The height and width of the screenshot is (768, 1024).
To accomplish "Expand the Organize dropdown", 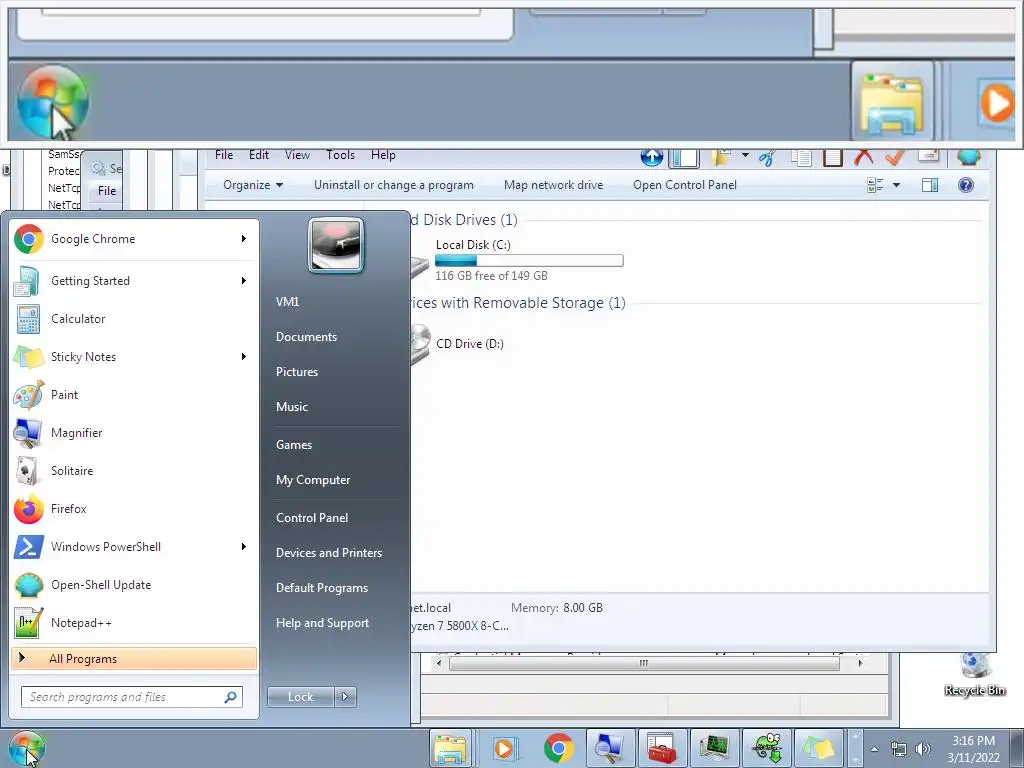I will [253, 185].
